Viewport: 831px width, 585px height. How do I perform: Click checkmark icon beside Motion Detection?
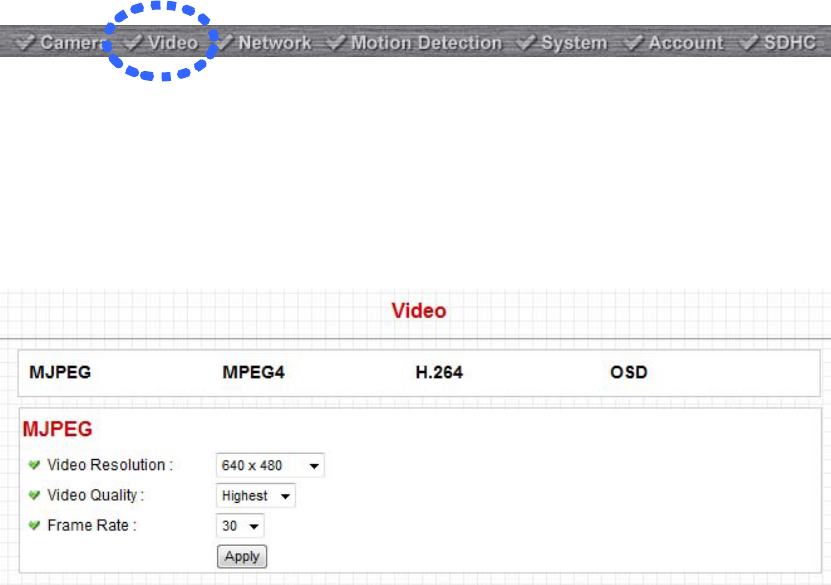pos(336,42)
